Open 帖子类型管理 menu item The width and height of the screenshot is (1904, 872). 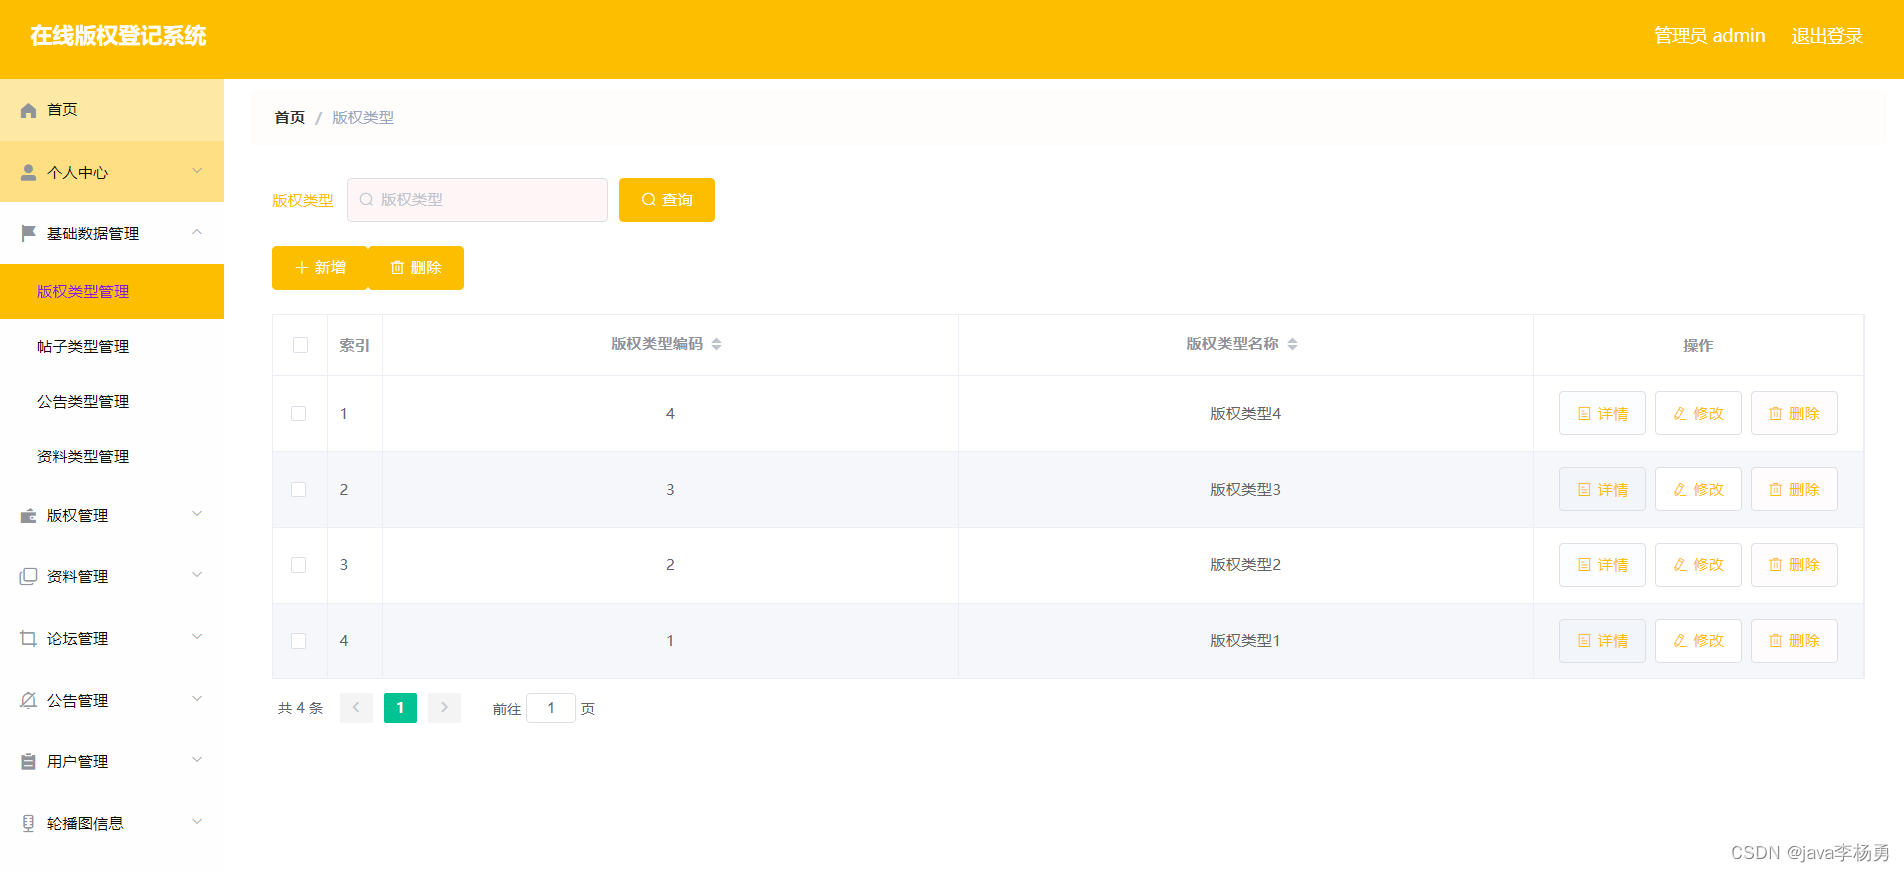(x=112, y=346)
